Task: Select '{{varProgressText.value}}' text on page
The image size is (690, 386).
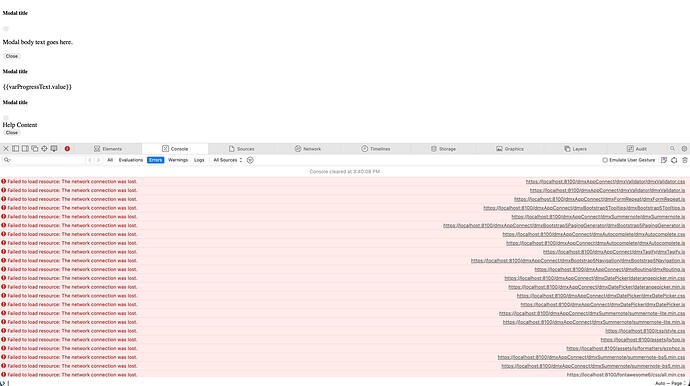Action: [37, 87]
